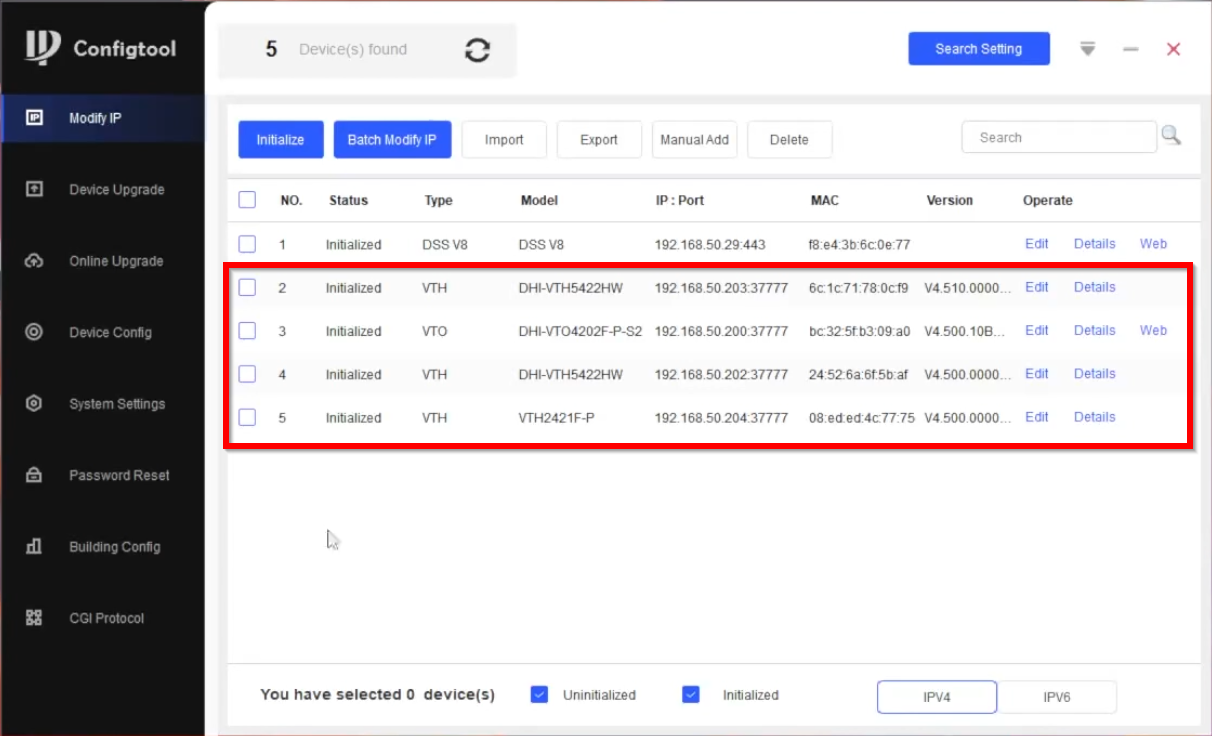
Task: Toggle the Initialized filter checkbox
Action: 691,695
